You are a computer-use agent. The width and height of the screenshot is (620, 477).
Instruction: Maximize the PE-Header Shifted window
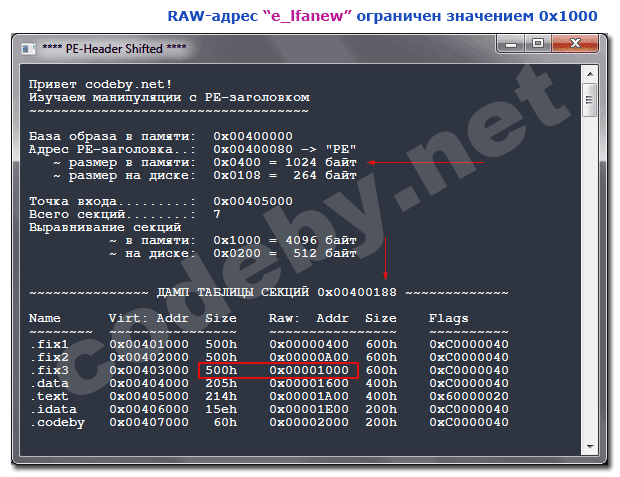click(x=538, y=44)
